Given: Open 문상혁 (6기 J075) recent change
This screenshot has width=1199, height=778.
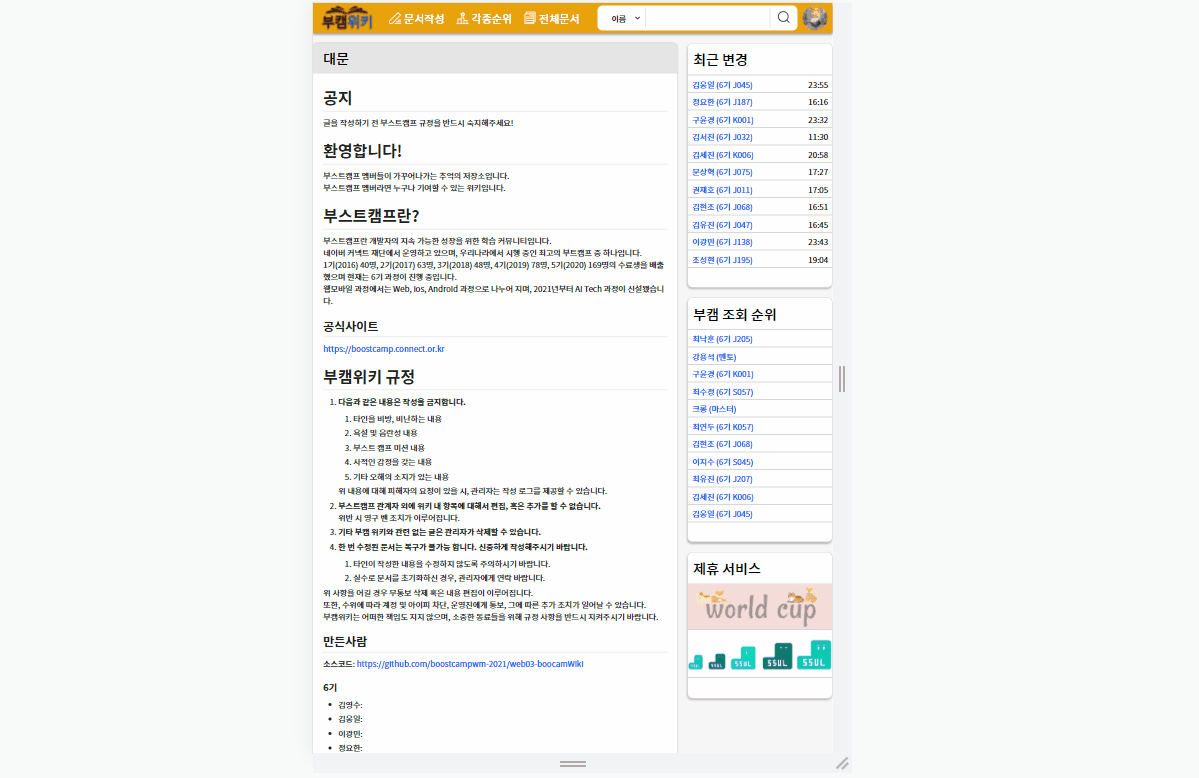Looking at the screenshot, I should (x=722, y=172).
